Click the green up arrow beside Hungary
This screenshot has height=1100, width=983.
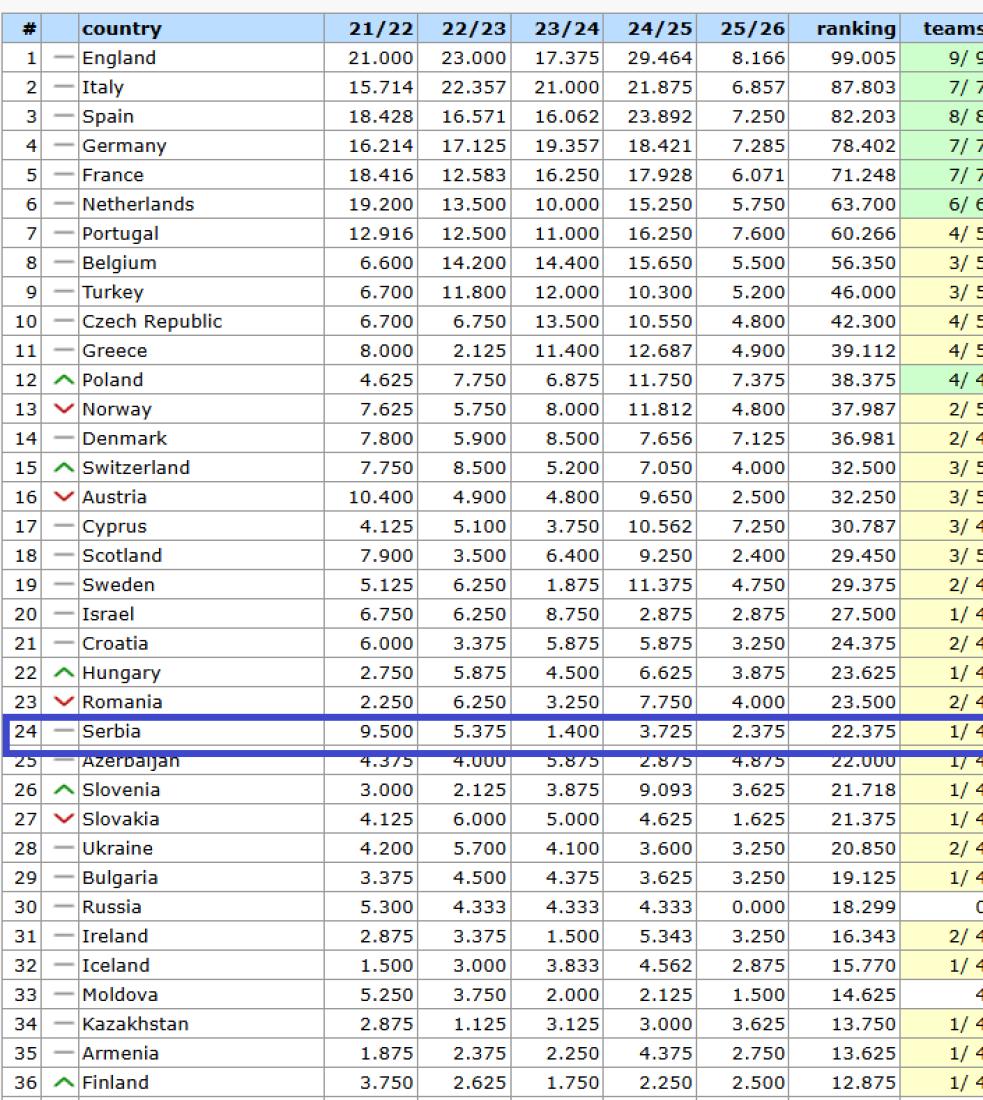63,673
